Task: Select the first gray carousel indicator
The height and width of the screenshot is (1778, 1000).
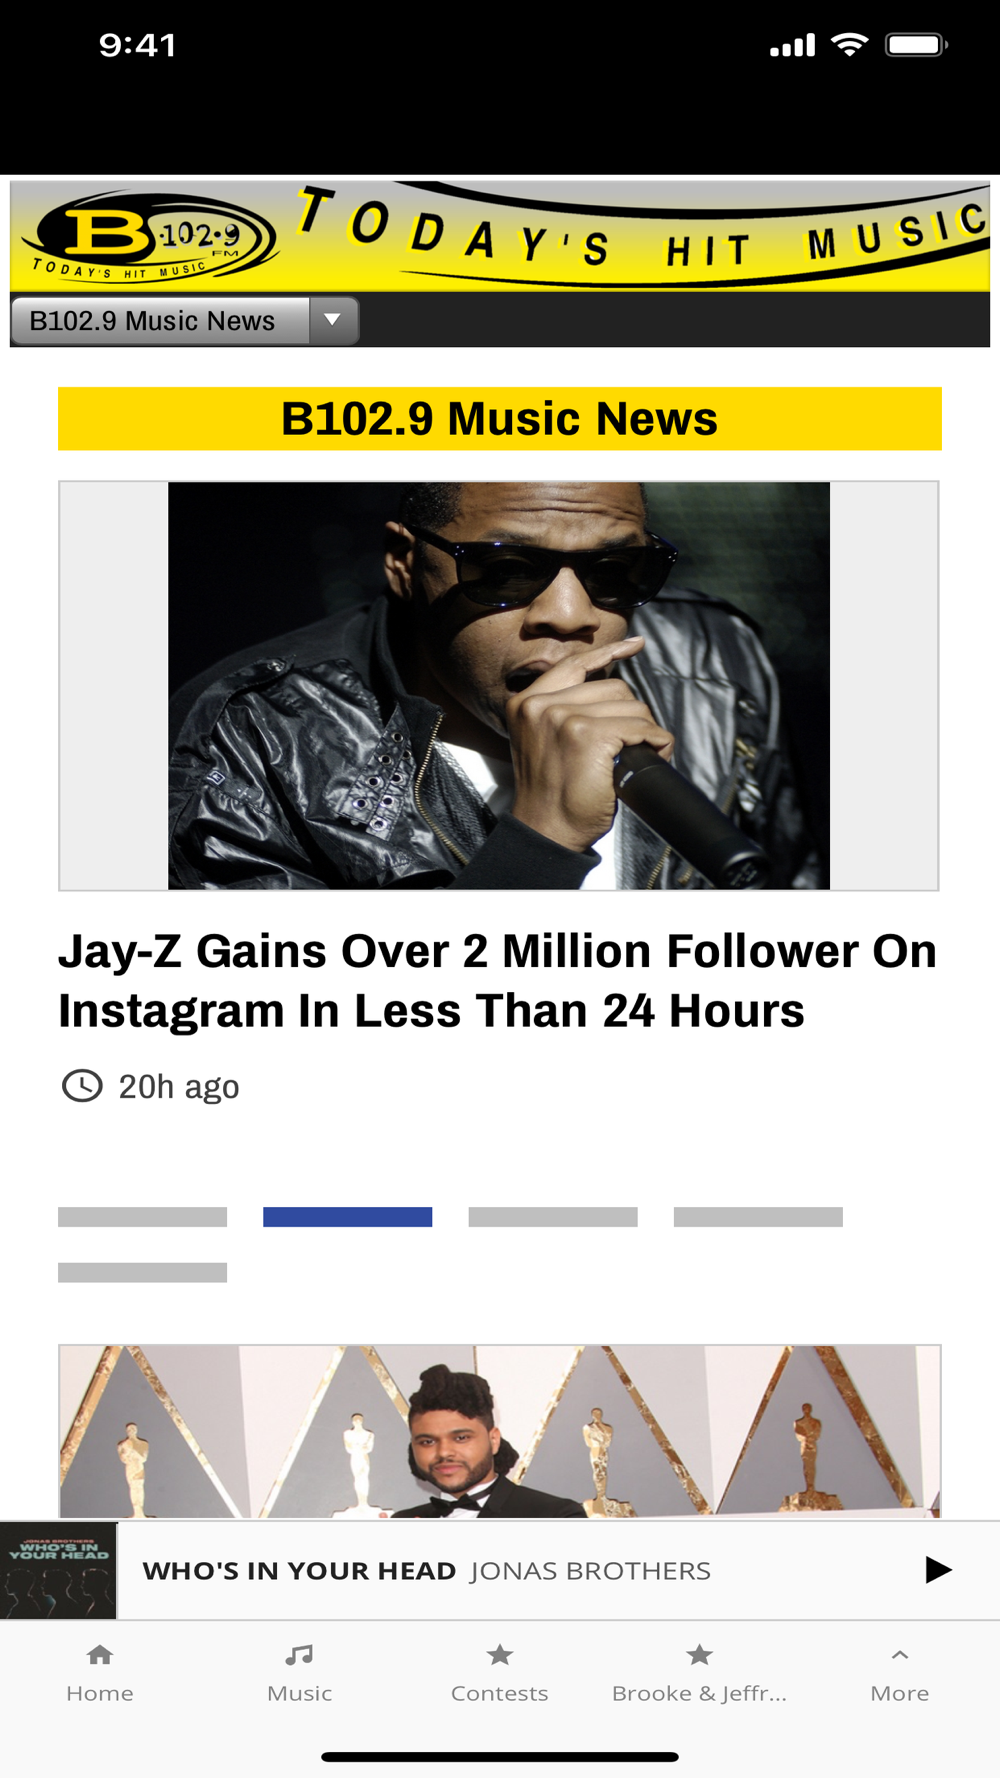Action: pos(142,1217)
